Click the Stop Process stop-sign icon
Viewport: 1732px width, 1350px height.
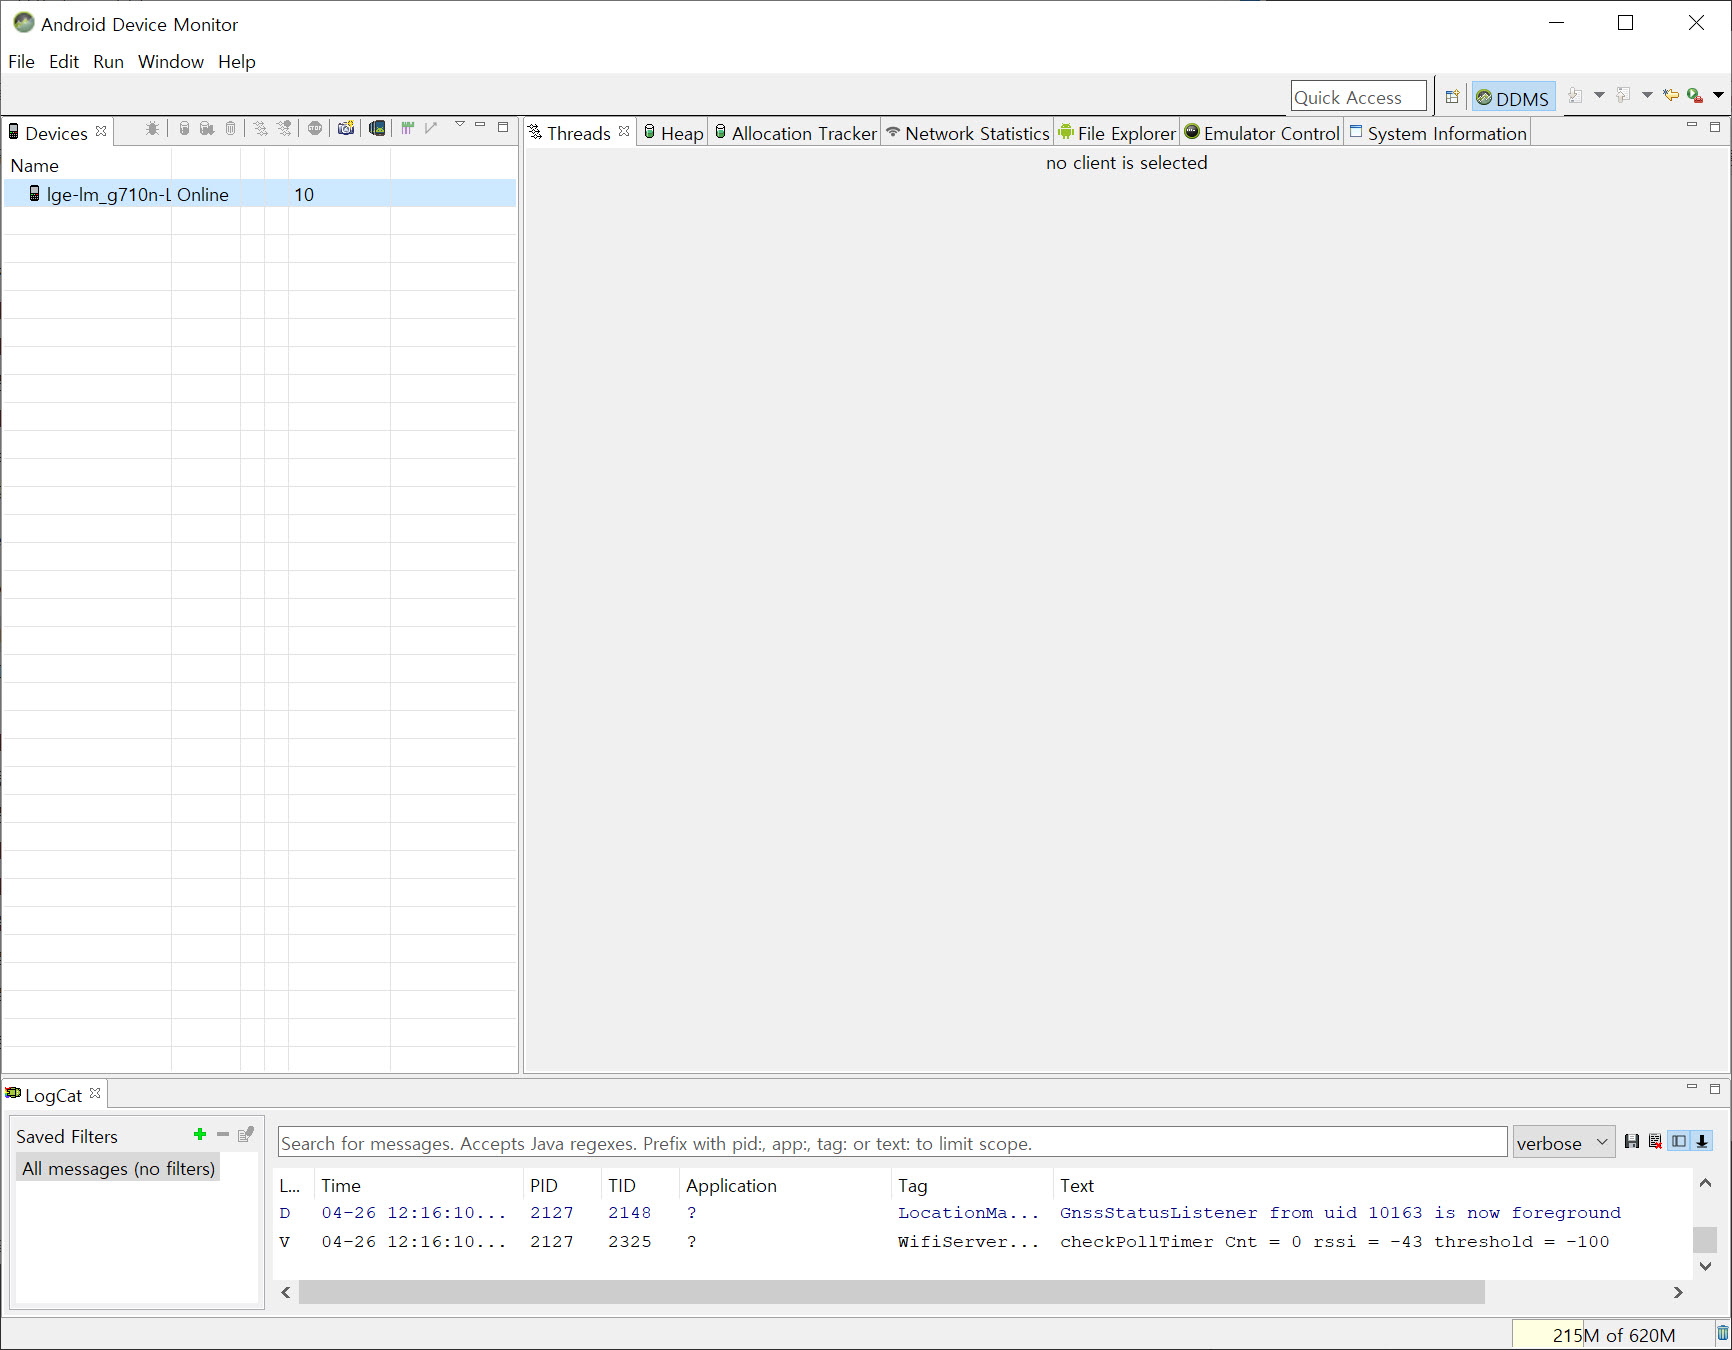315,128
